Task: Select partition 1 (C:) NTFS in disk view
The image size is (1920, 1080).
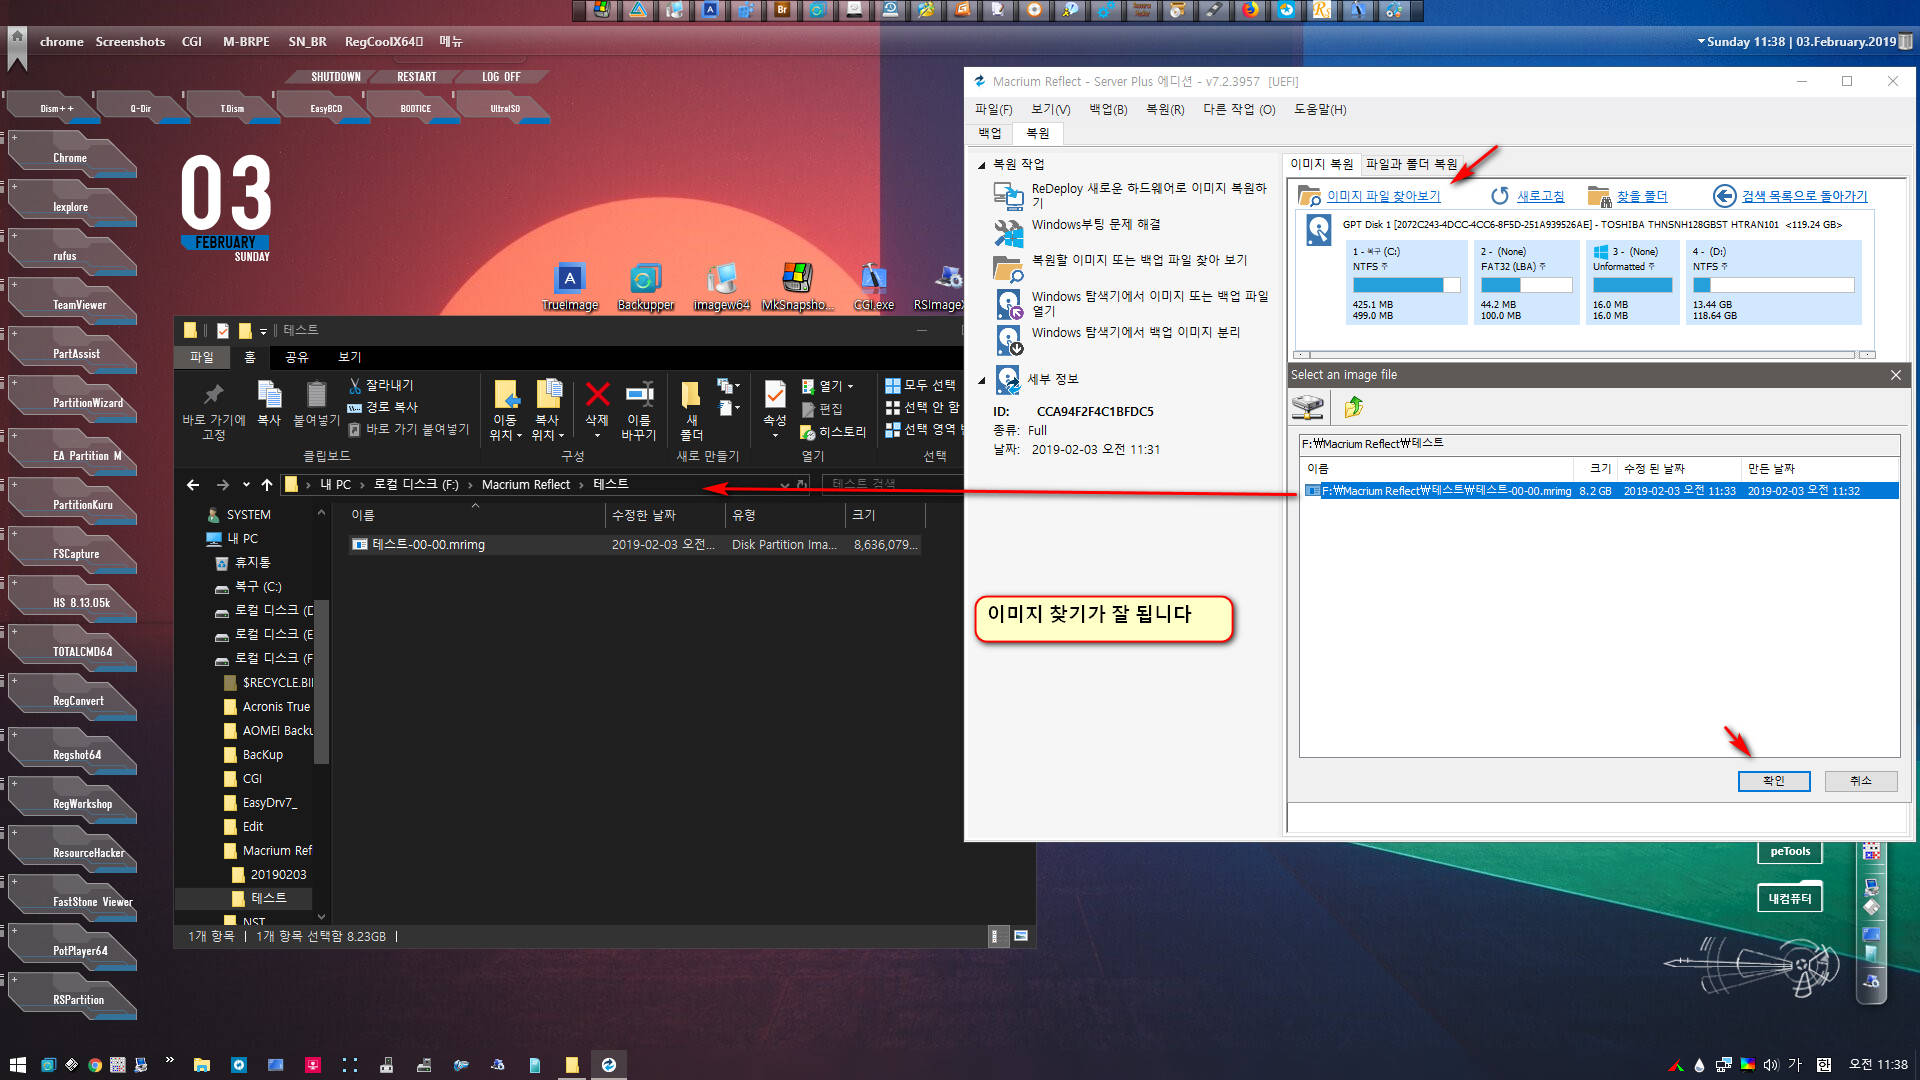Action: [1405, 282]
